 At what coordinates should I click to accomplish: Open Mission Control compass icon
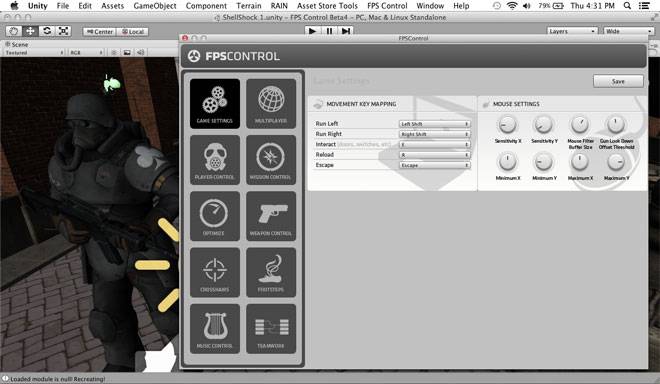tap(271, 160)
